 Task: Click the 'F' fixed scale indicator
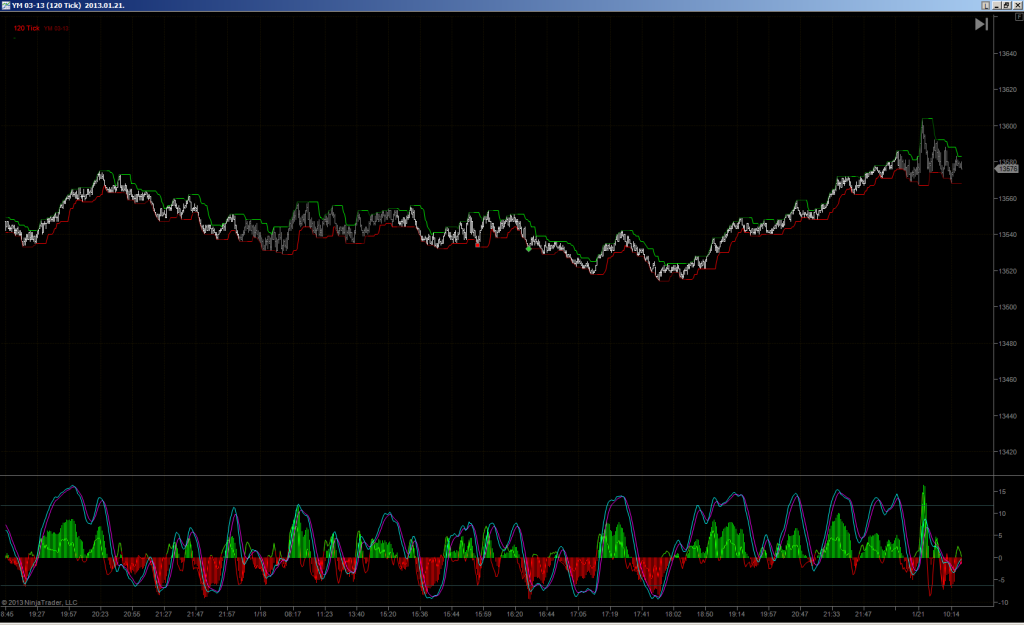[x=1019, y=17]
